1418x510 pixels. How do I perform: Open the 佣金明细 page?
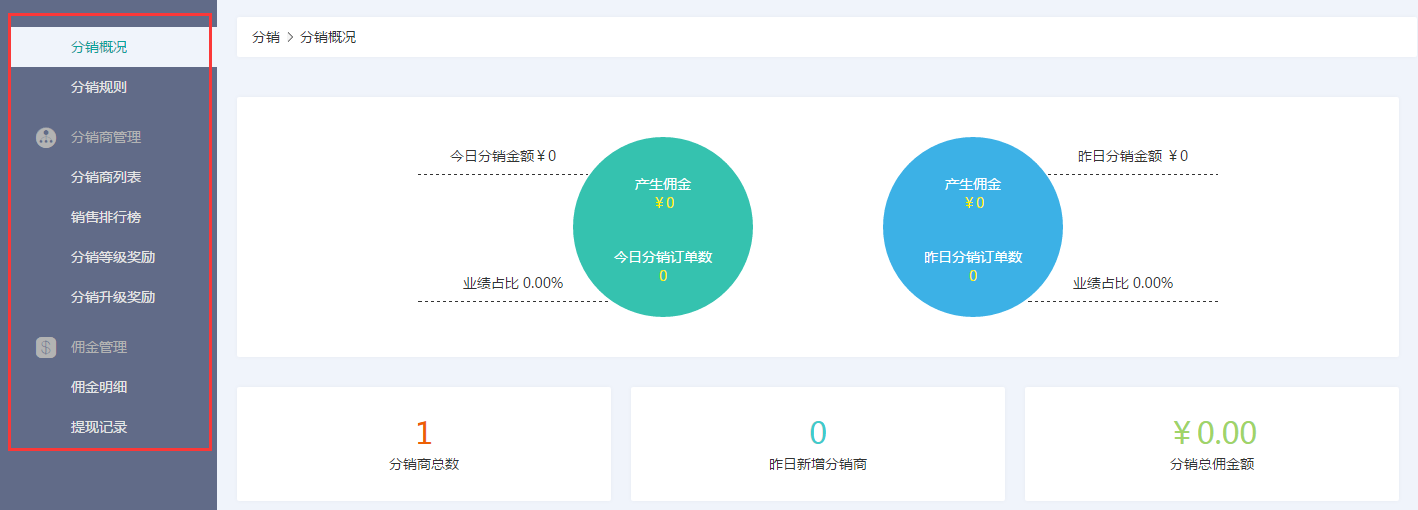pos(99,387)
